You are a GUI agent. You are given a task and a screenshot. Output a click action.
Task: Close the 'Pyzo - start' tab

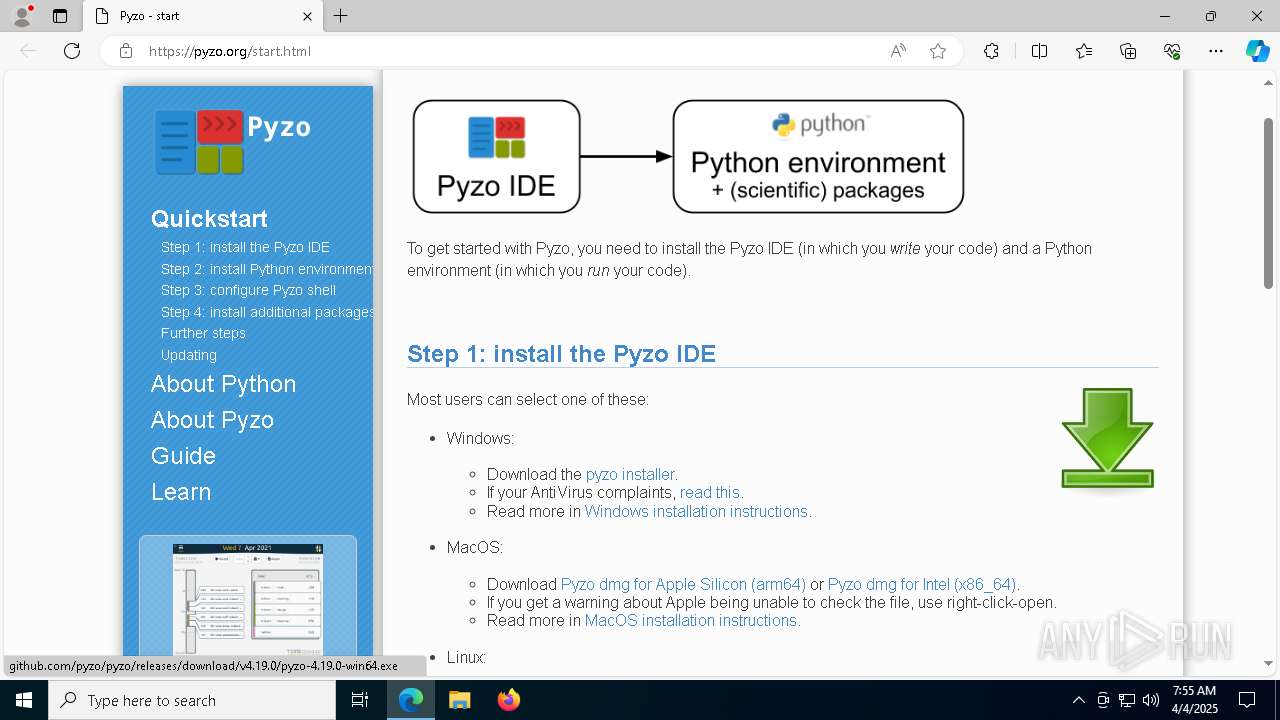(307, 16)
